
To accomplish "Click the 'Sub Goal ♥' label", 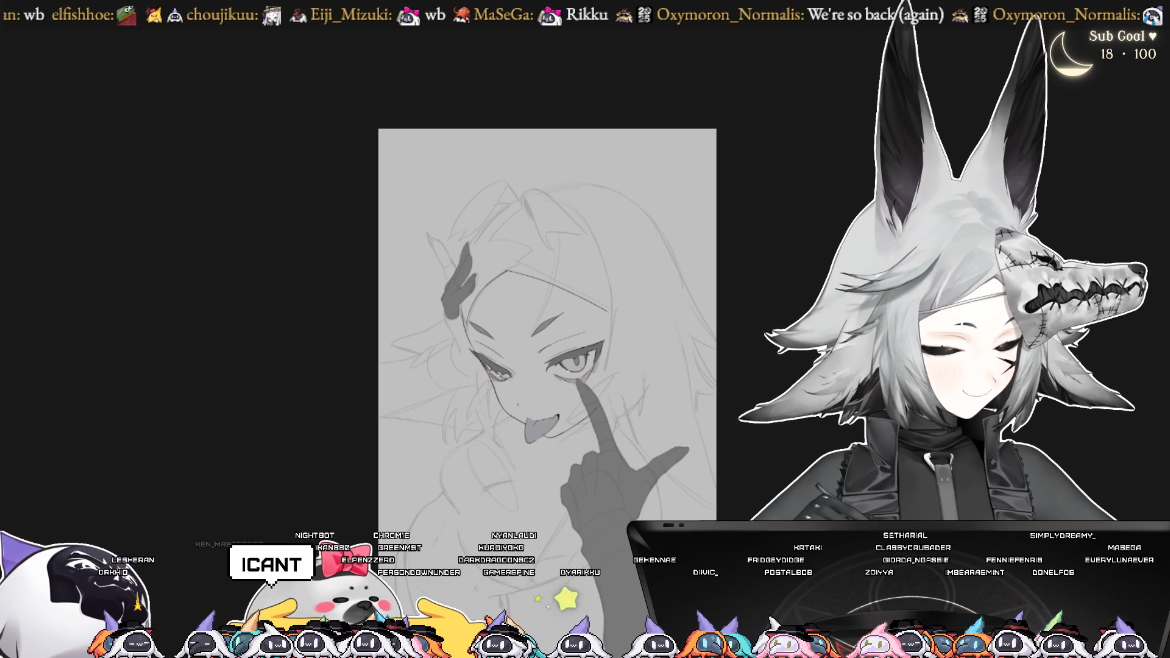I will pyautogui.click(x=1122, y=36).
